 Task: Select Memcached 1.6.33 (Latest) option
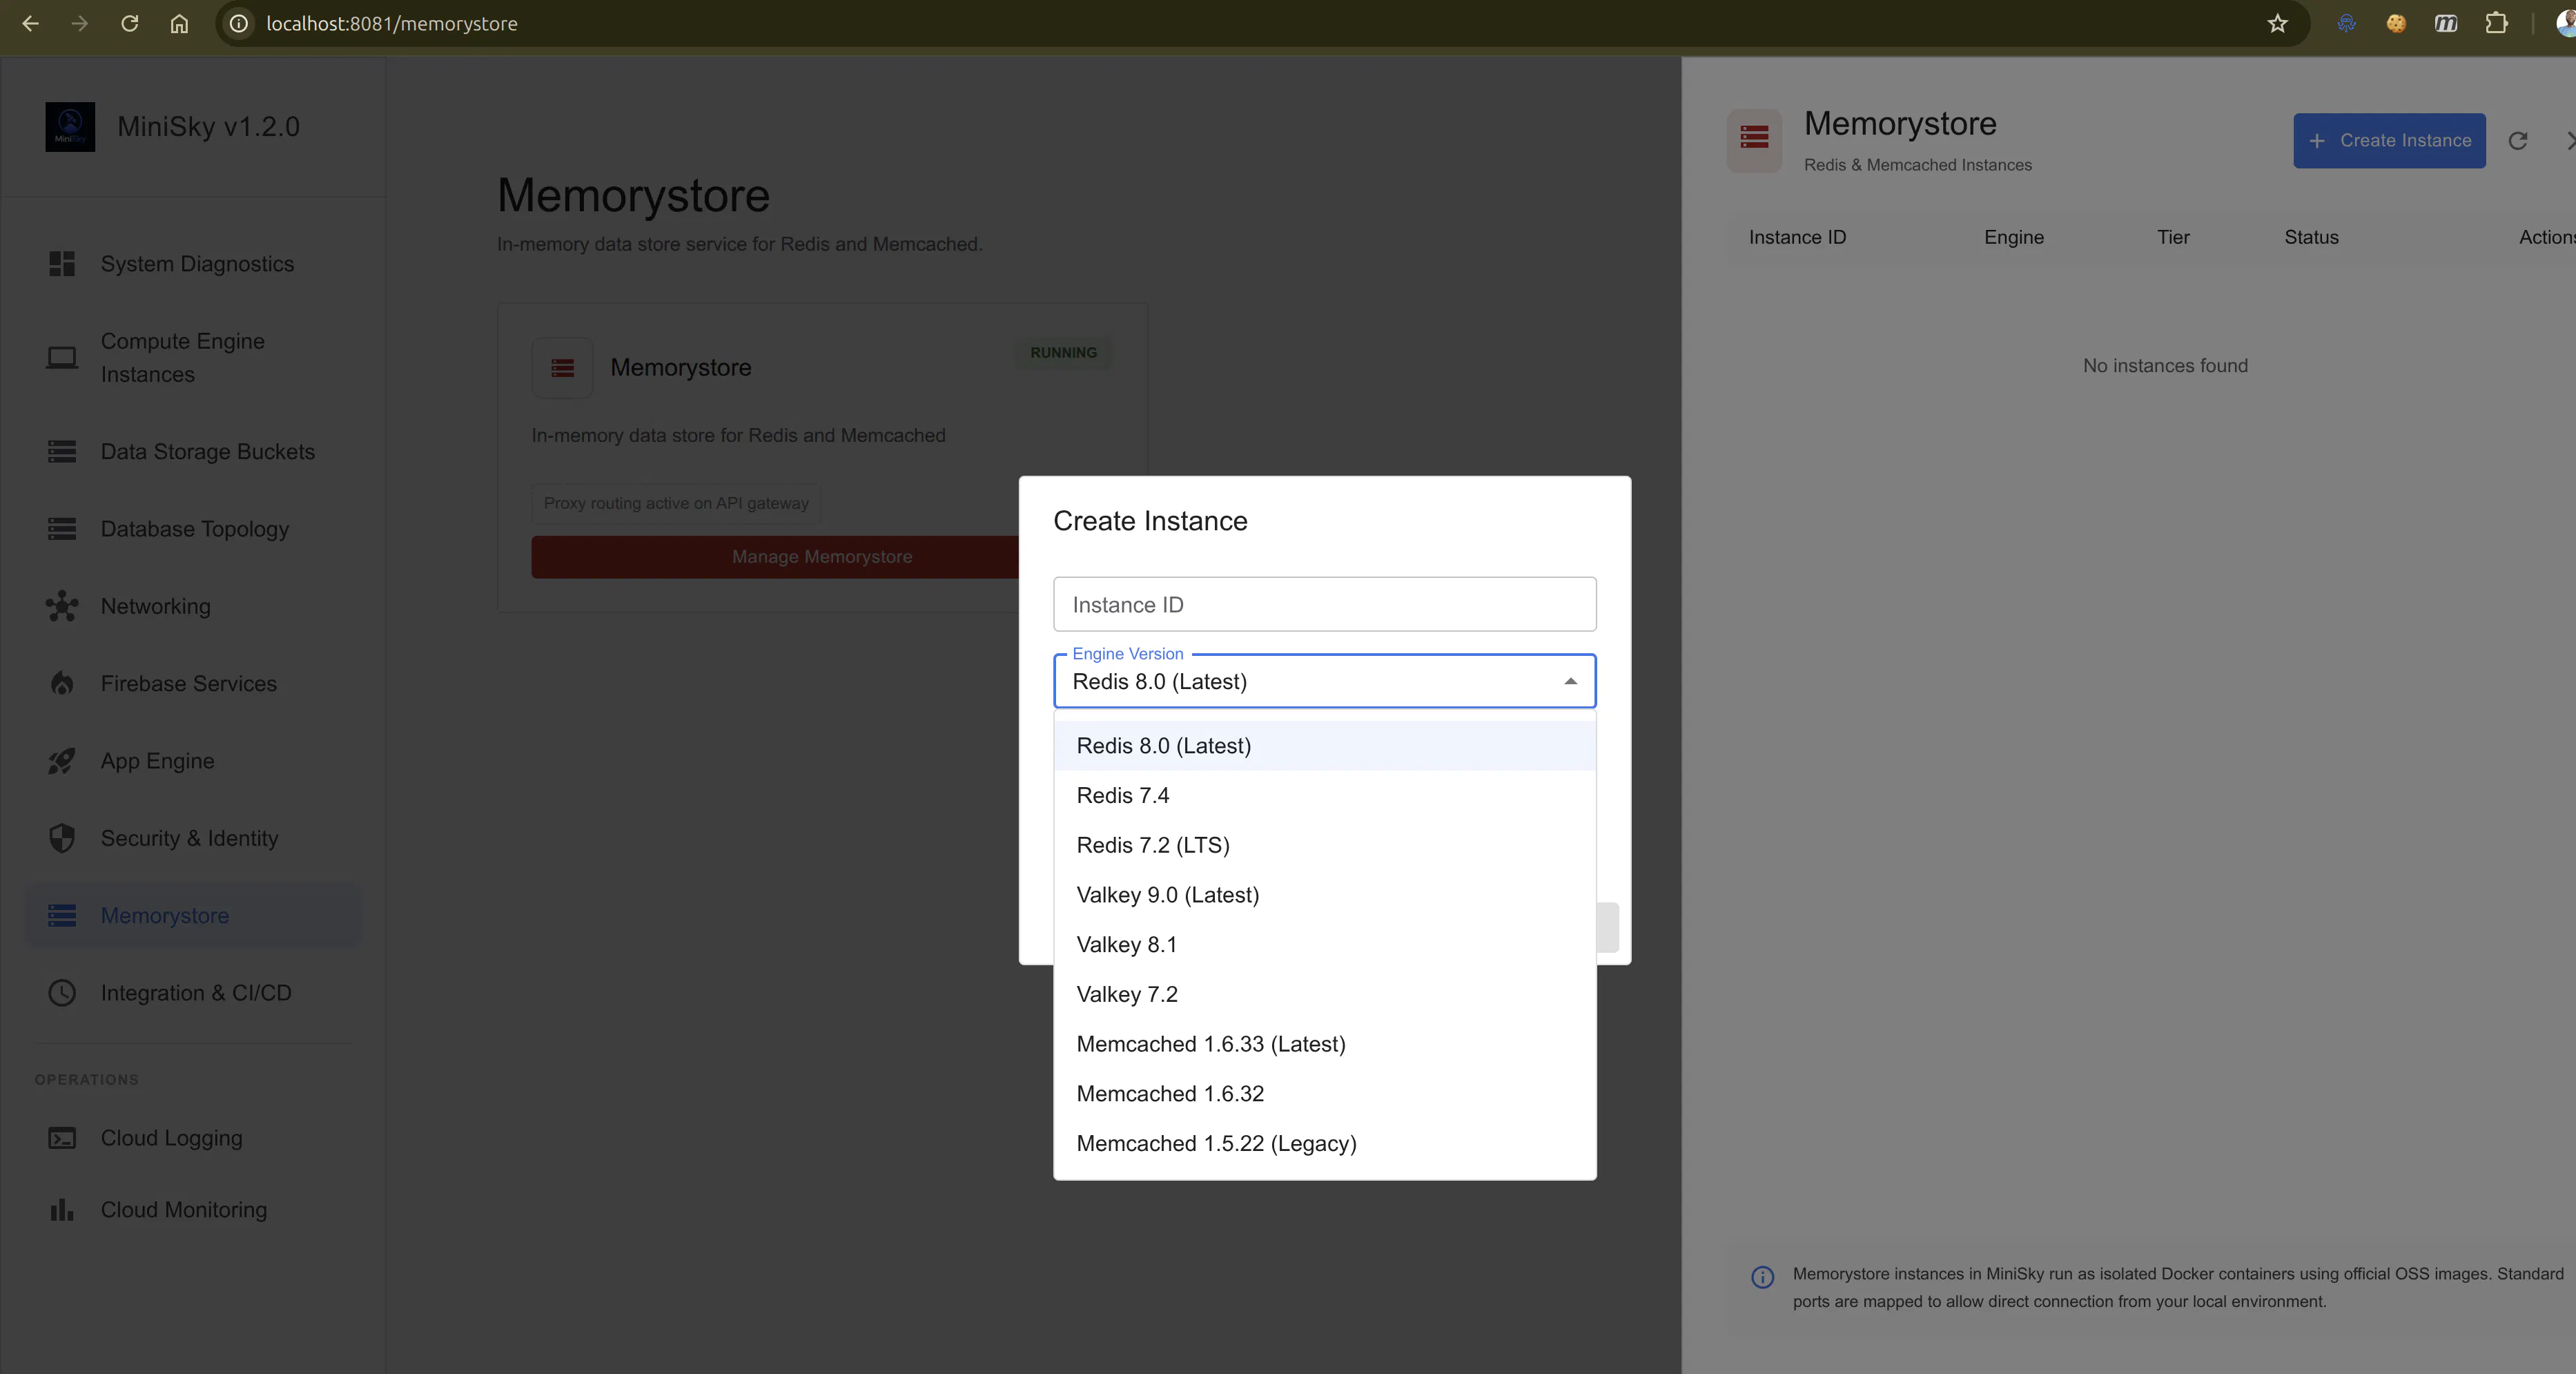point(1324,1044)
